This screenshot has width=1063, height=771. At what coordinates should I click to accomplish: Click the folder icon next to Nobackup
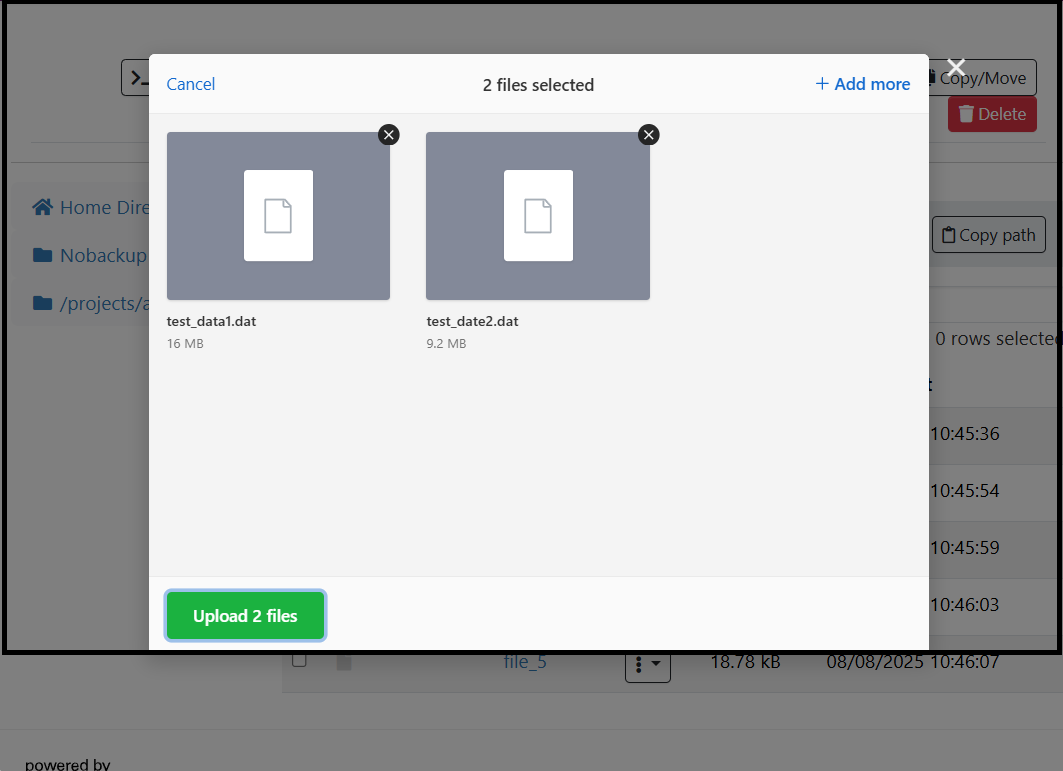[x=41, y=255]
